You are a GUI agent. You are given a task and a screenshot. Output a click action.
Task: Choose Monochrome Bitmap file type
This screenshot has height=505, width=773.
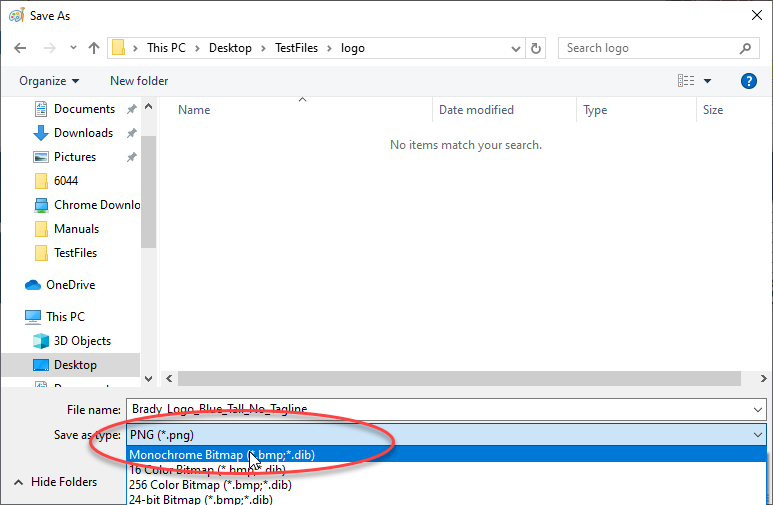(x=222, y=455)
